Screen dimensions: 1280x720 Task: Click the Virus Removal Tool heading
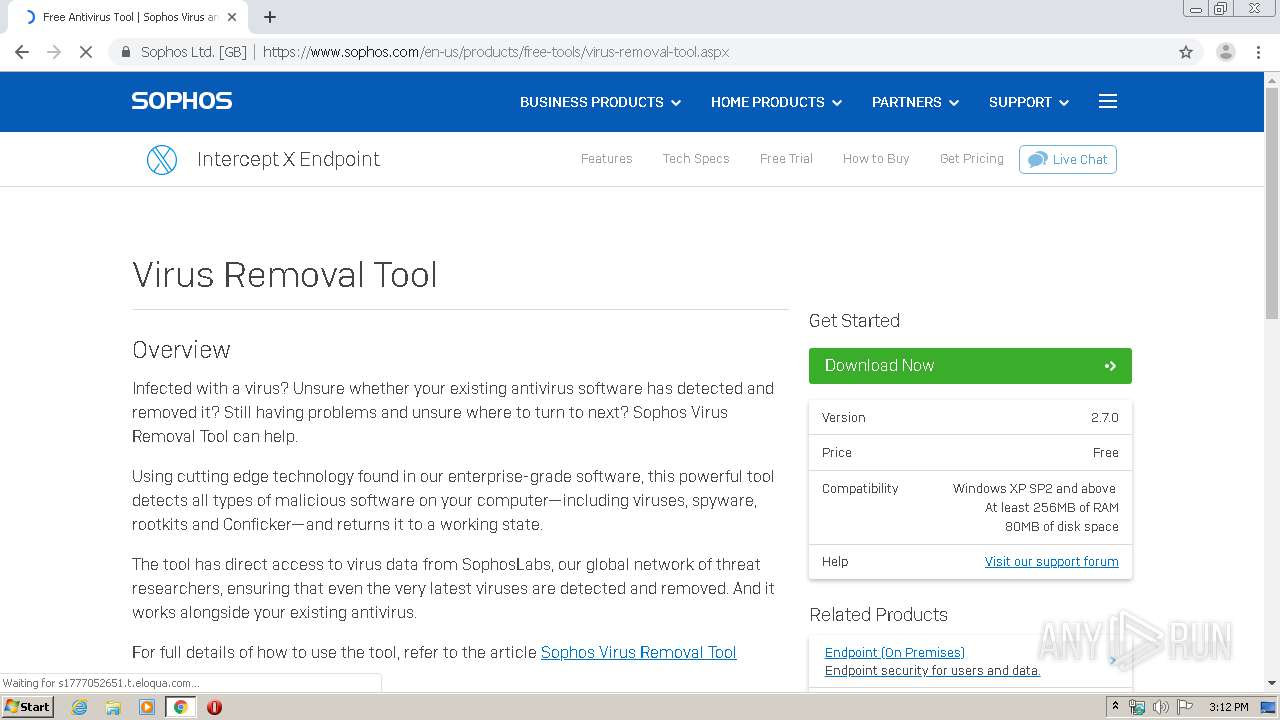(x=285, y=275)
